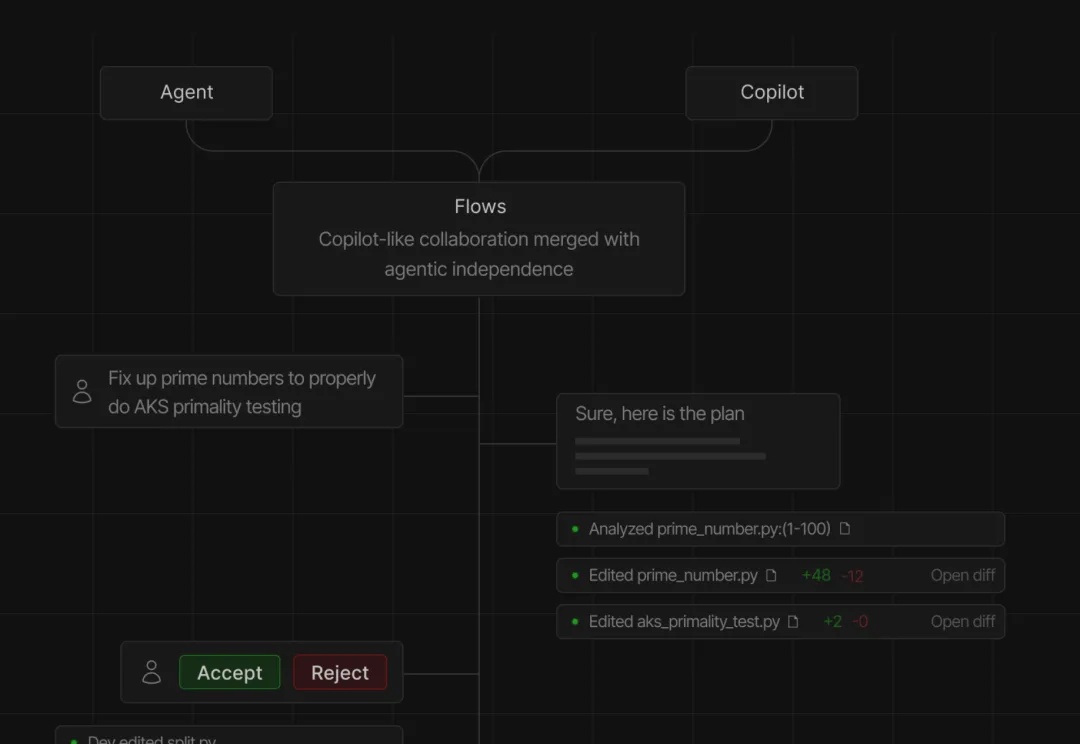Image resolution: width=1080 pixels, height=744 pixels.
Task: Click file icon beside Edited prime_number.py
Action: tap(771, 575)
